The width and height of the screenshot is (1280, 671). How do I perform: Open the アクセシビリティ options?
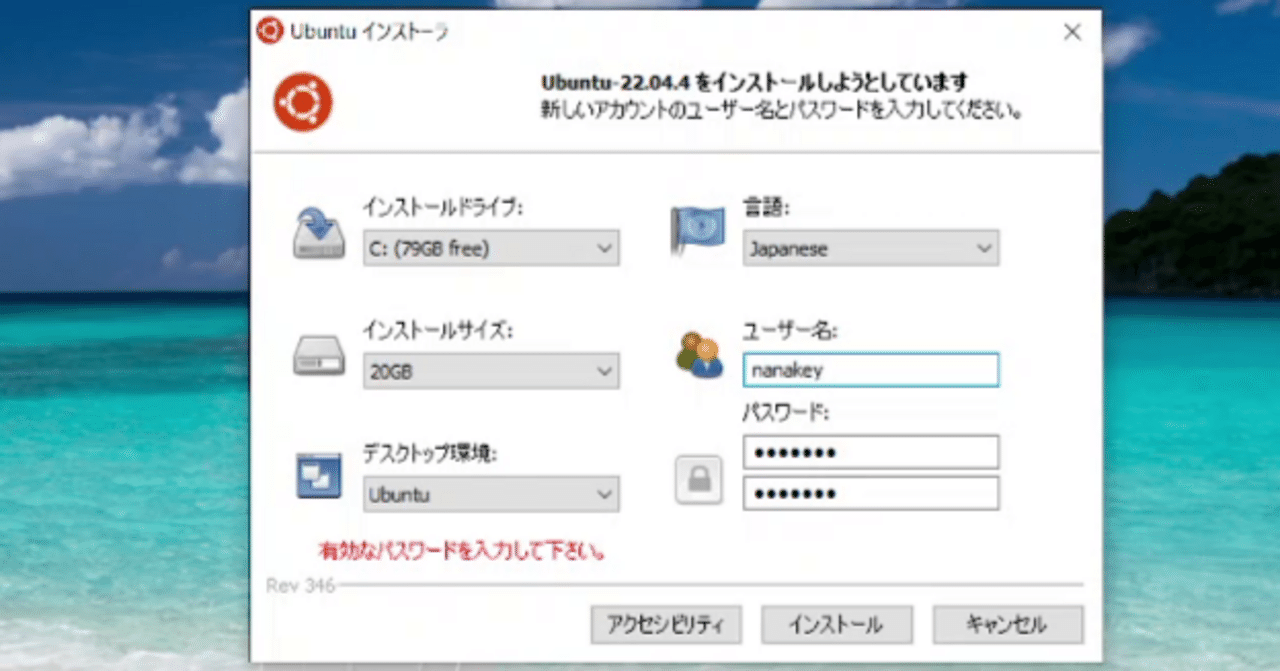666,624
